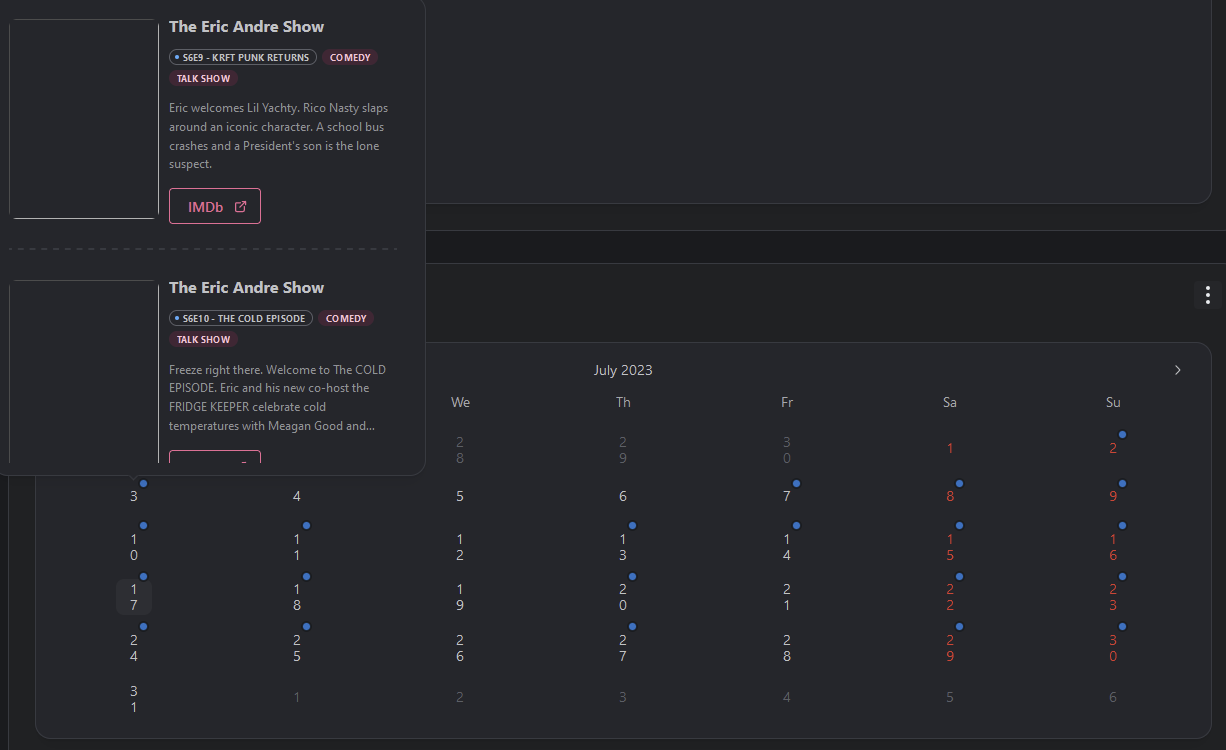Click the Th weekday header

(x=623, y=402)
